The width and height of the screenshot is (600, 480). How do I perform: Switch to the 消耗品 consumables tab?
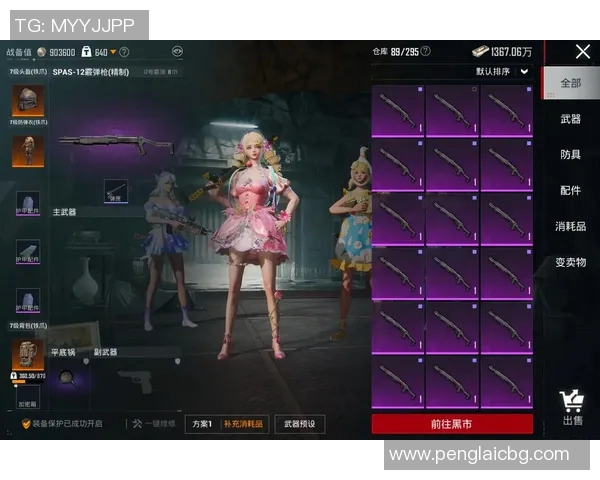point(570,226)
